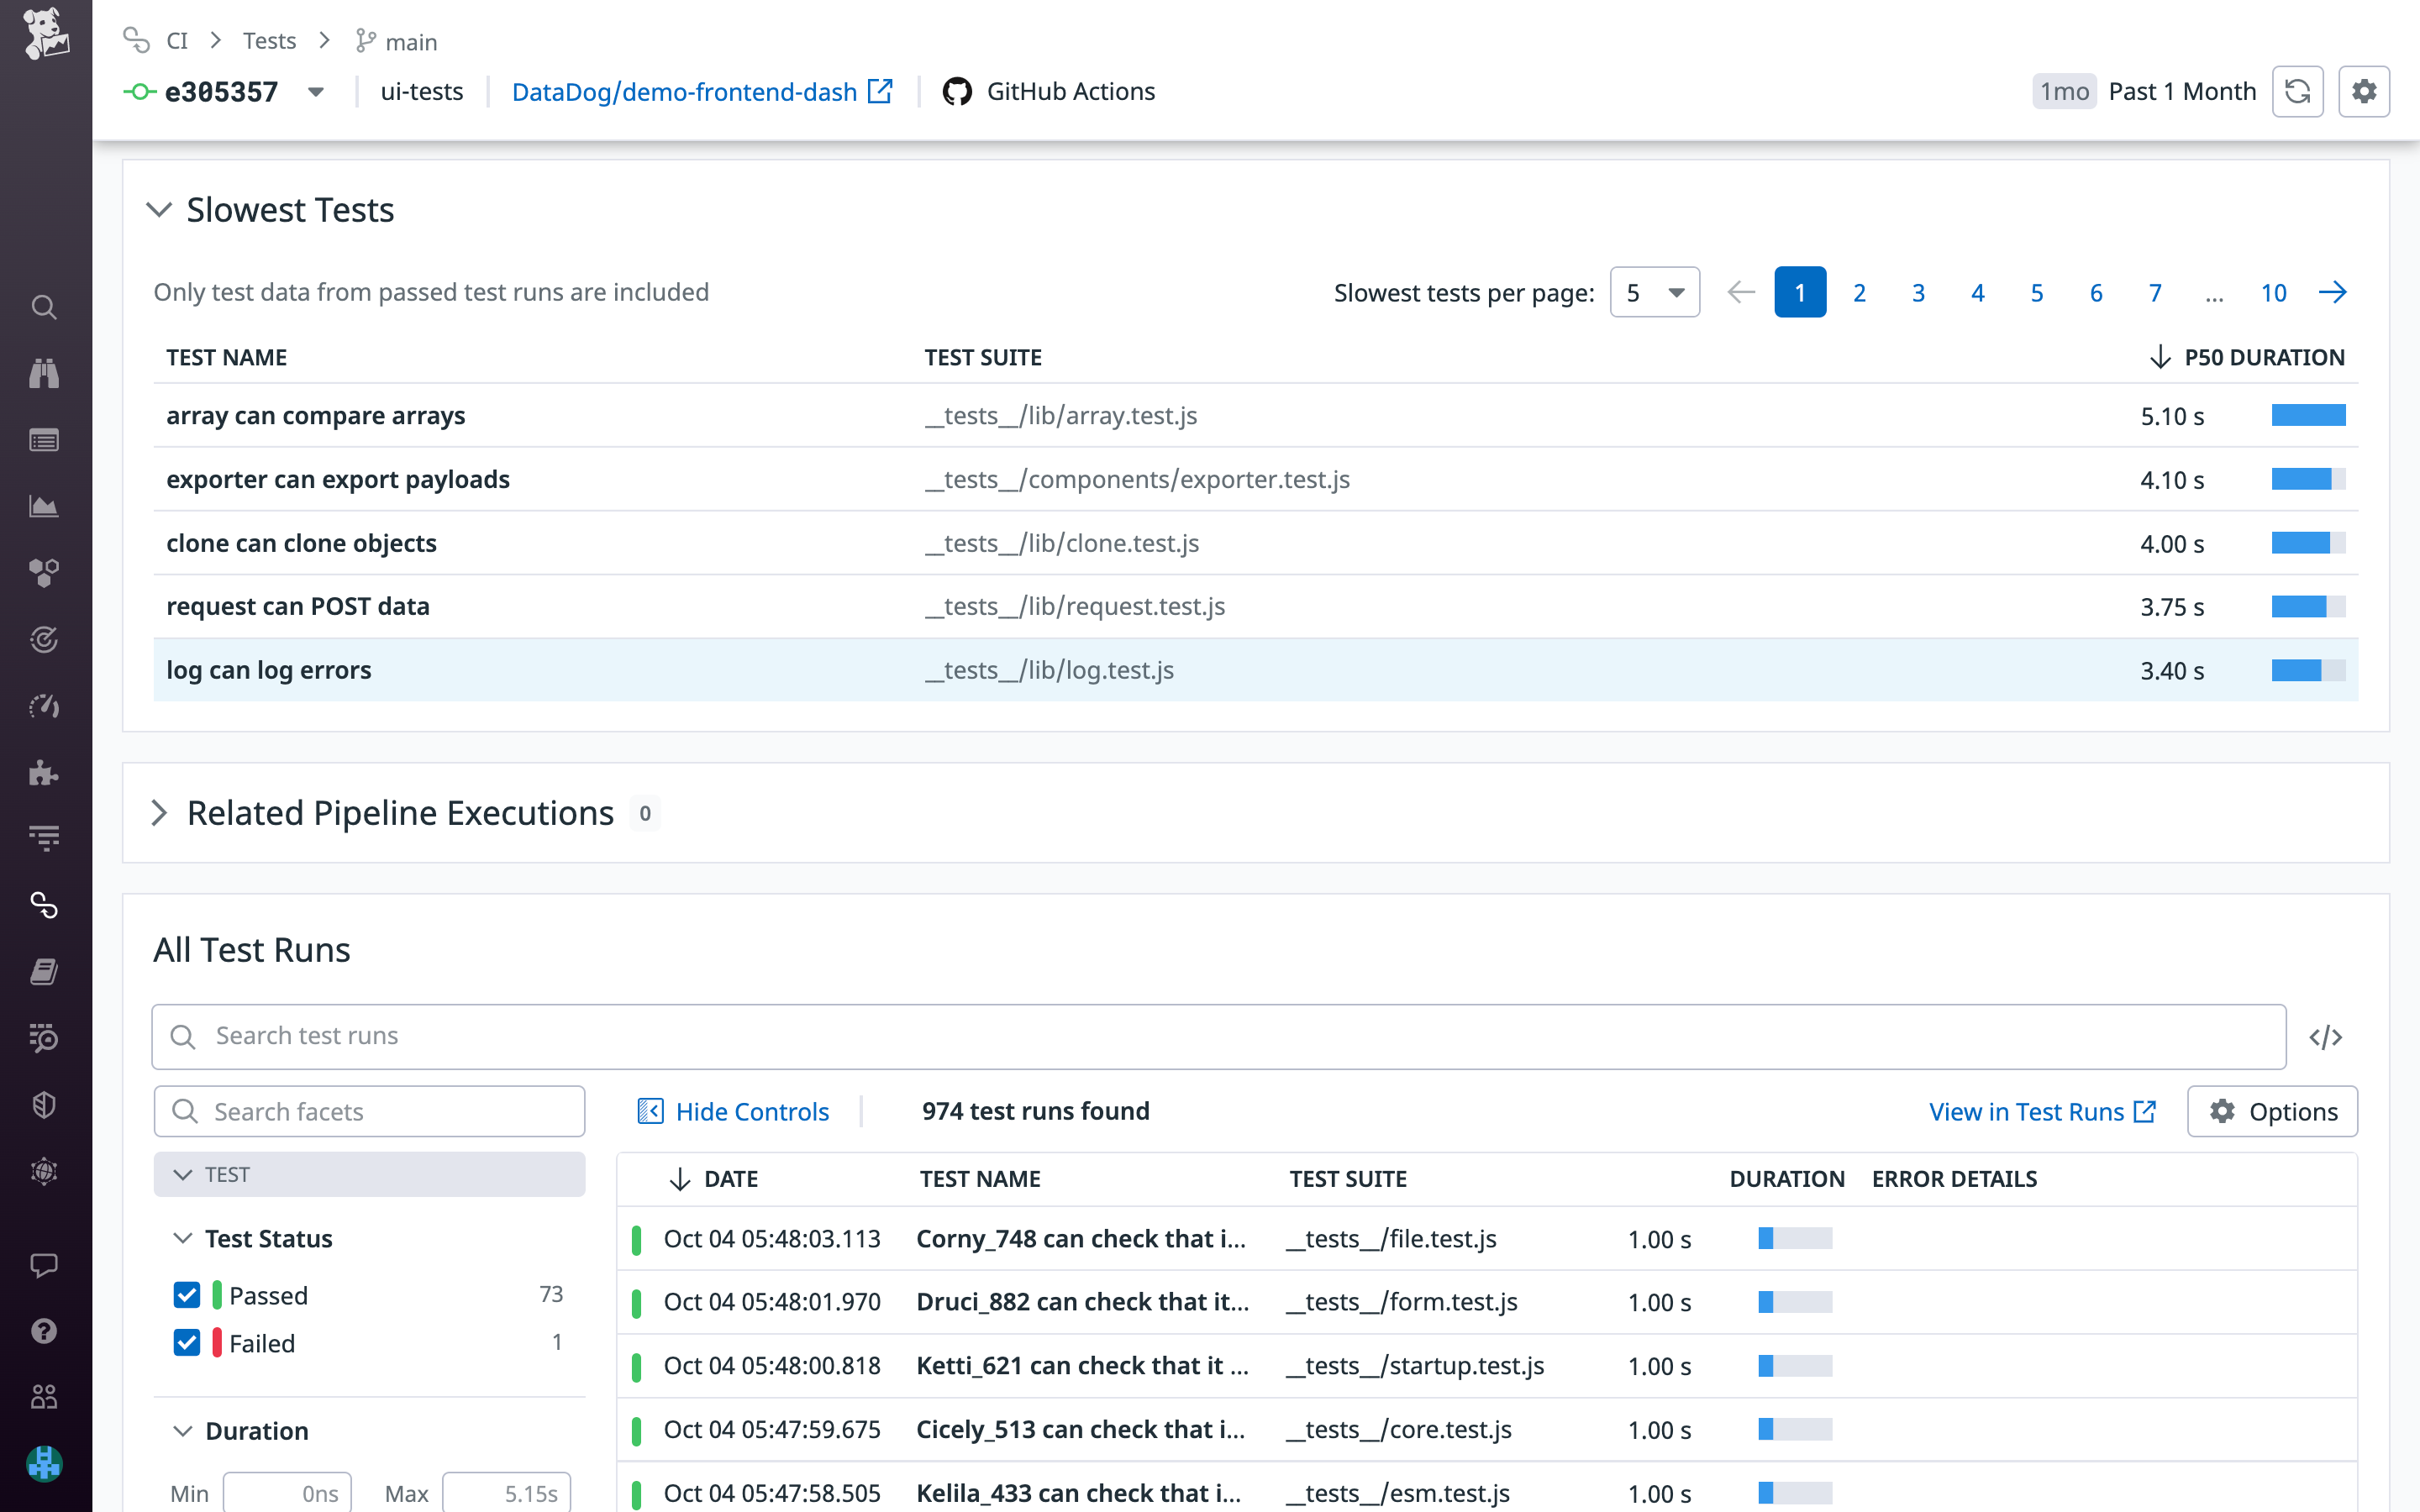The image size is (2420, 1512).
Task: Click Hide Controls above the results list
Action: click(x=751, y=1111)
